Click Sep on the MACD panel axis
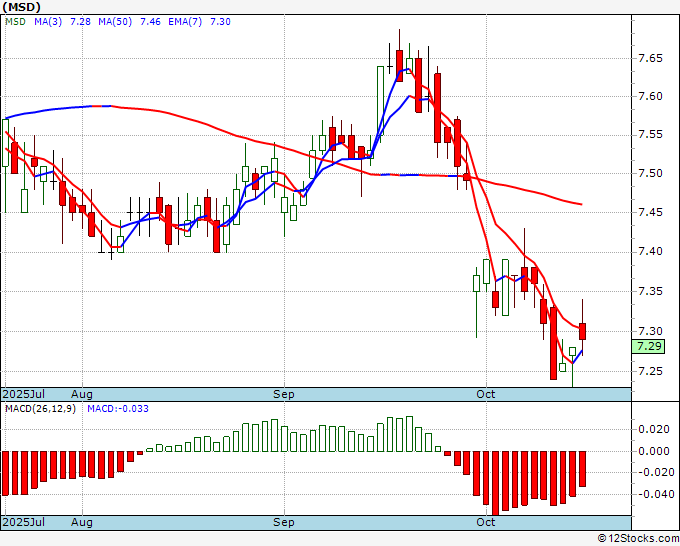680x546 pixels. tap(284, 522)
